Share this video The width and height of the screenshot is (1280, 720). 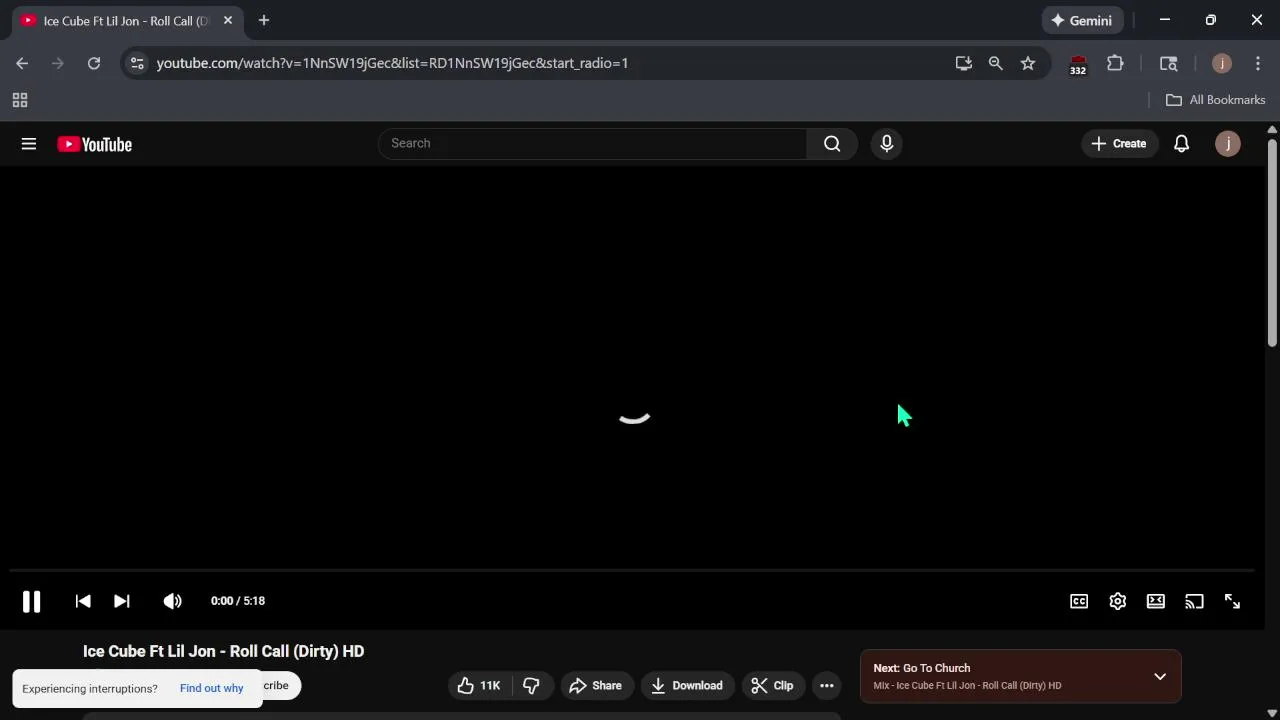(596, 685)
